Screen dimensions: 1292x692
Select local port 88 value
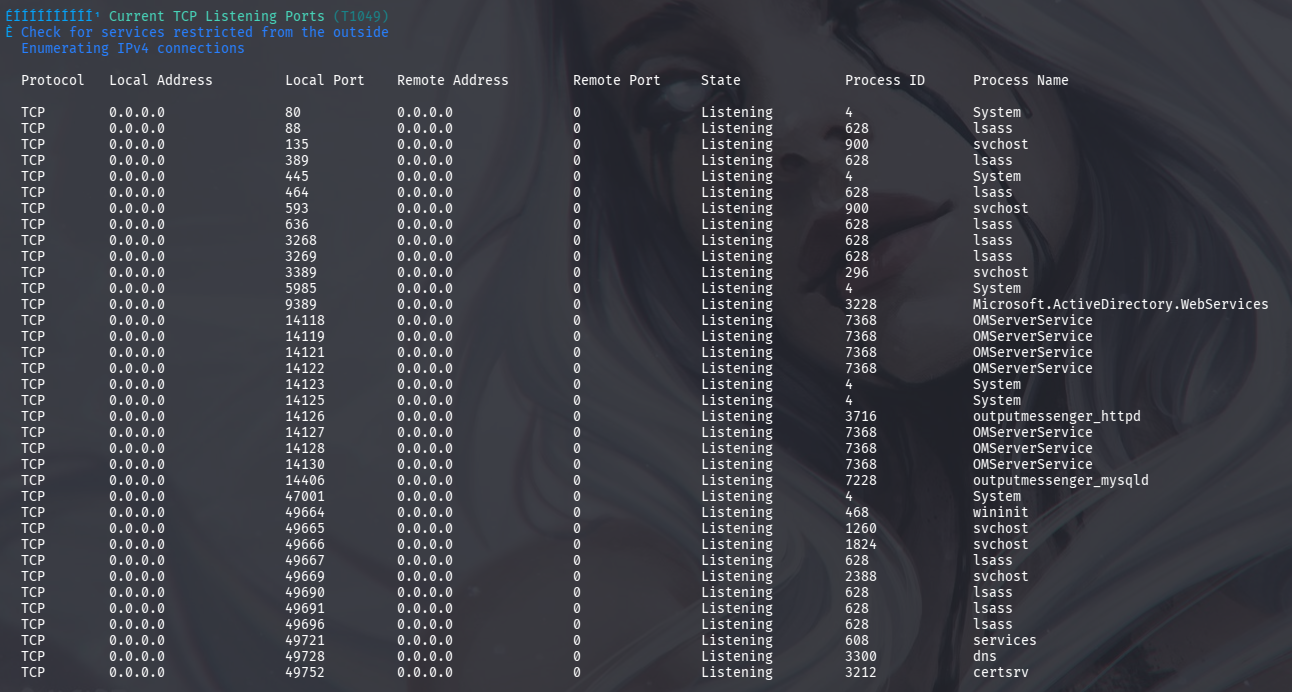point(293,128)
